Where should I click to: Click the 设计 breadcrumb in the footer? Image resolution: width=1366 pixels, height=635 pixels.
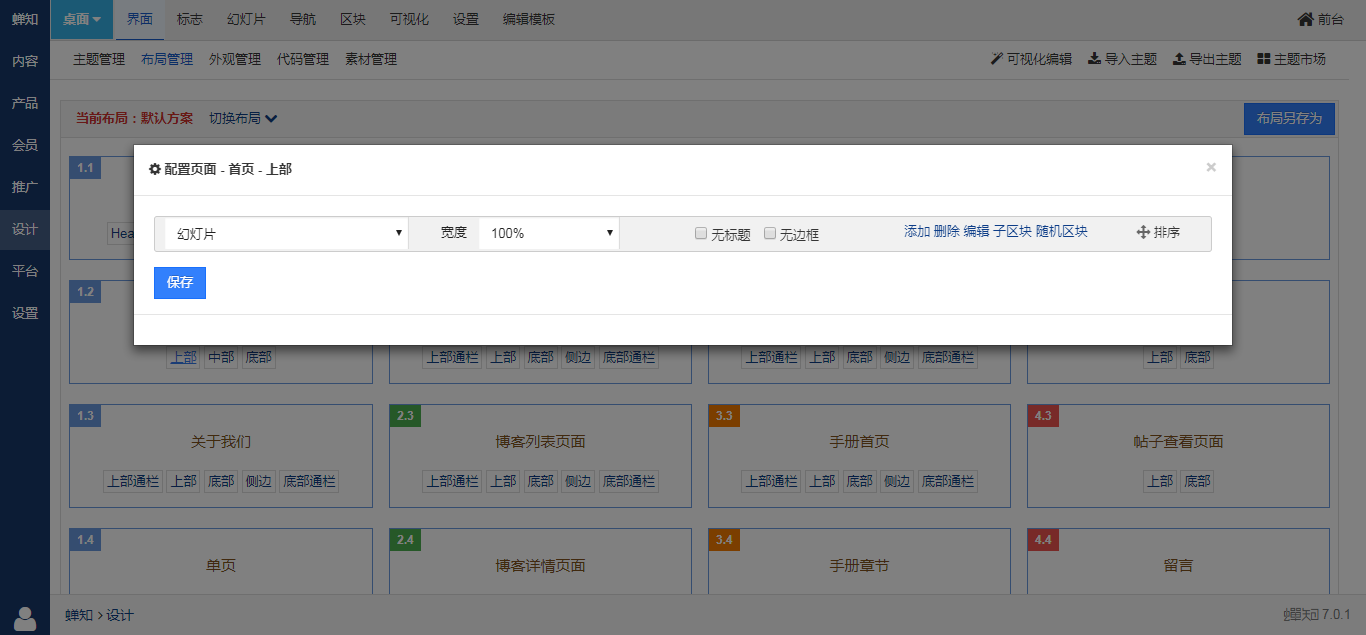coord(120,615)
